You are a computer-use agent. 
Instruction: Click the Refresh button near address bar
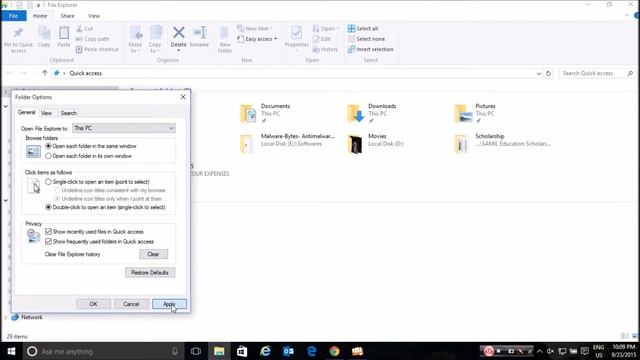549,73
